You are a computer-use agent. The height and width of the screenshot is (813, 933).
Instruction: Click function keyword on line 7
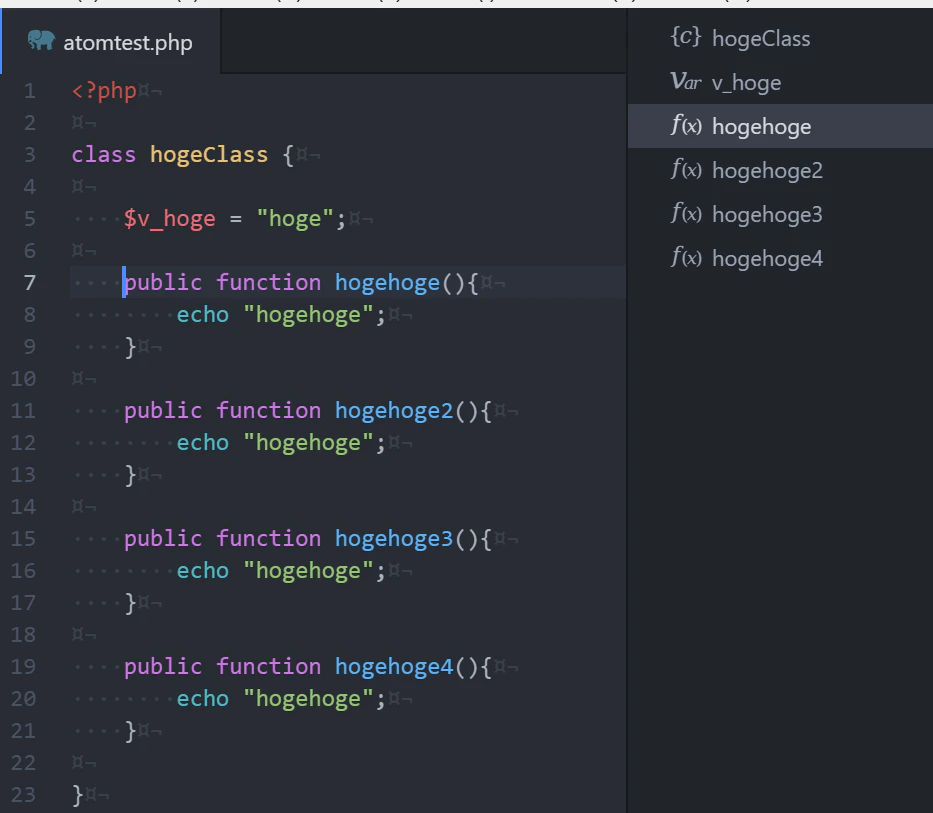coord(268,283)
